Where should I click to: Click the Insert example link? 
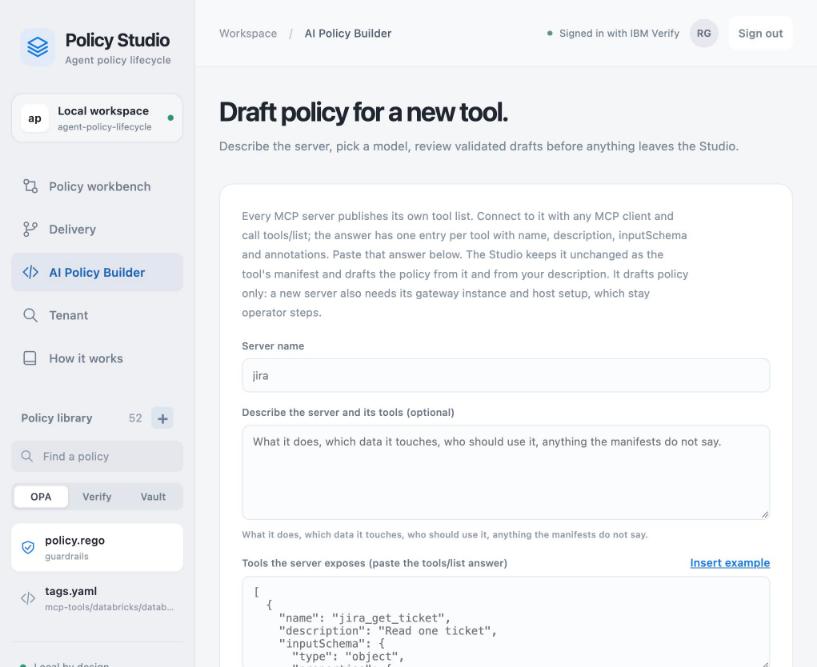click(729, 563)
